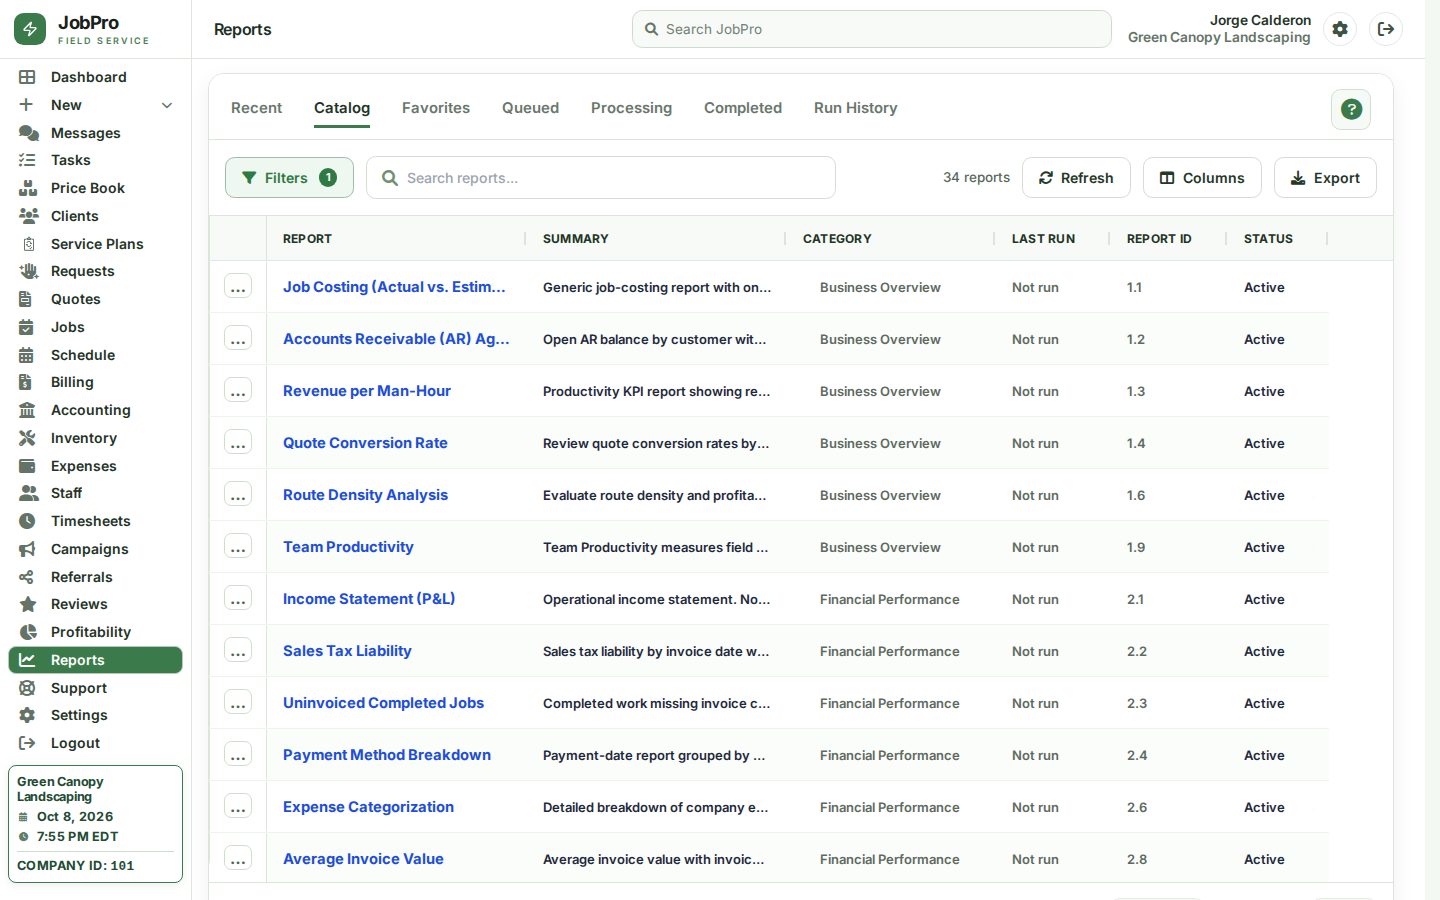
Task: Open the Uninvoiced Completed Jobs report
Action: 383,703
